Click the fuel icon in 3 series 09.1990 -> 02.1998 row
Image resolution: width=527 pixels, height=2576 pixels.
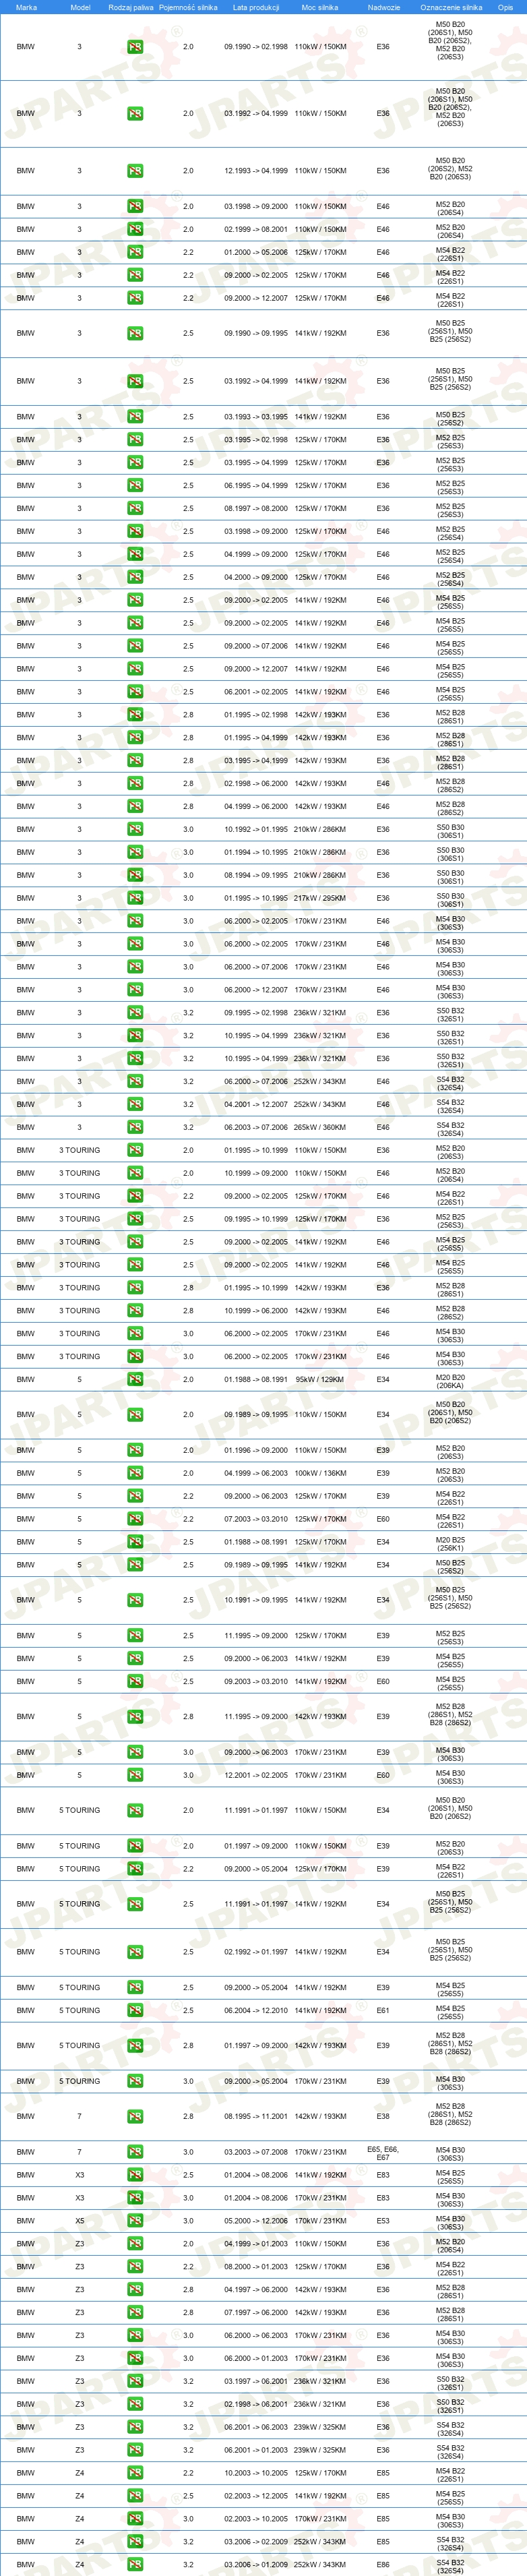tap(135, 47)
